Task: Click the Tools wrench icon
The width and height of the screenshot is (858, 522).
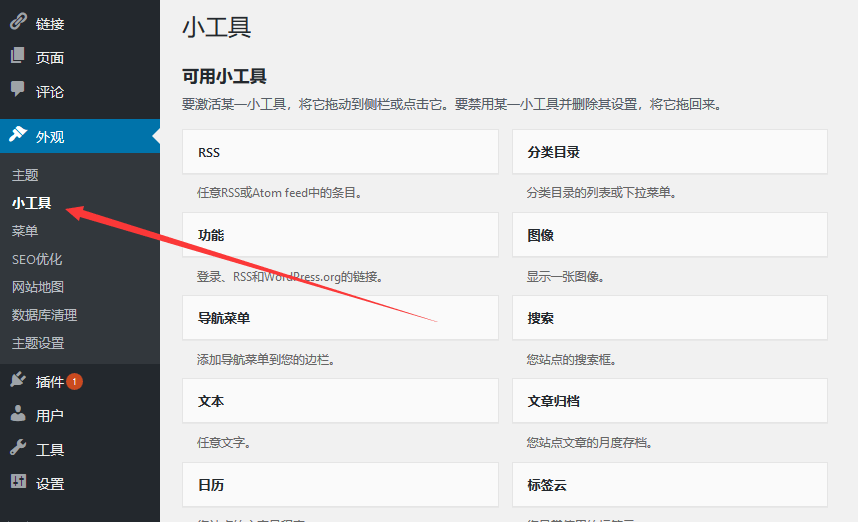Action: 18,448
